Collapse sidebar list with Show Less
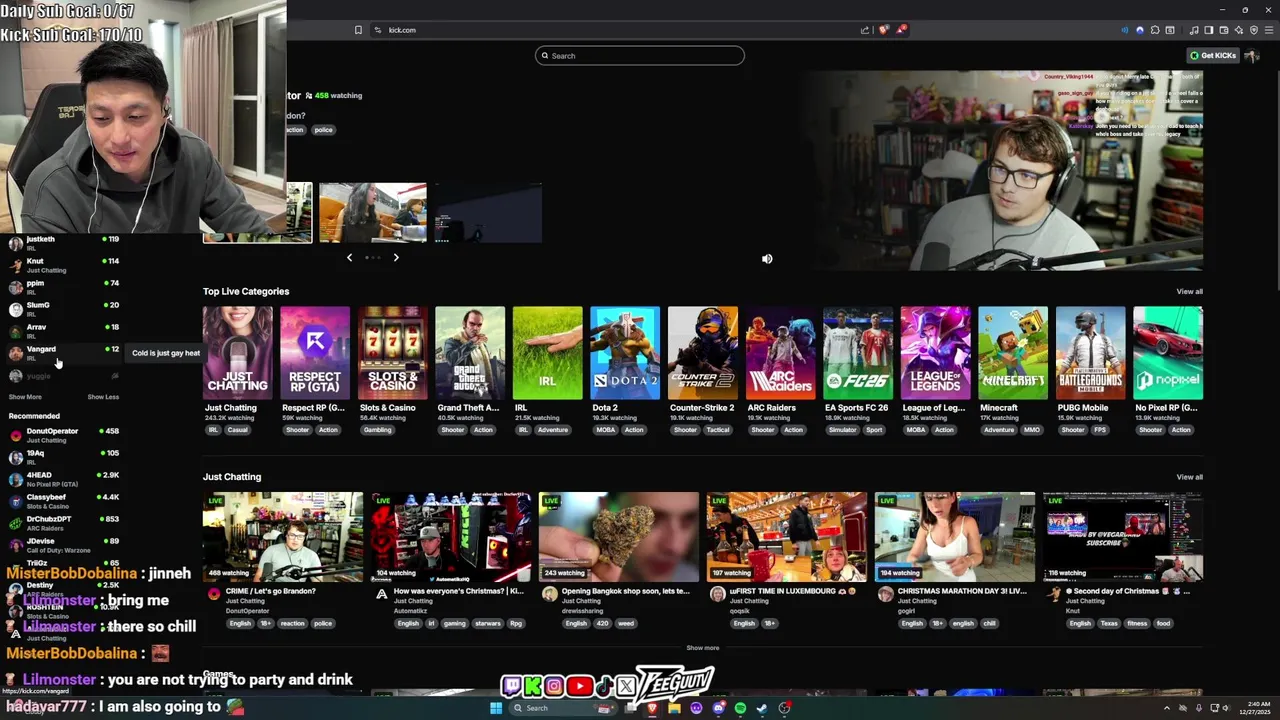 pyautogui.click(x=103, y=397)
